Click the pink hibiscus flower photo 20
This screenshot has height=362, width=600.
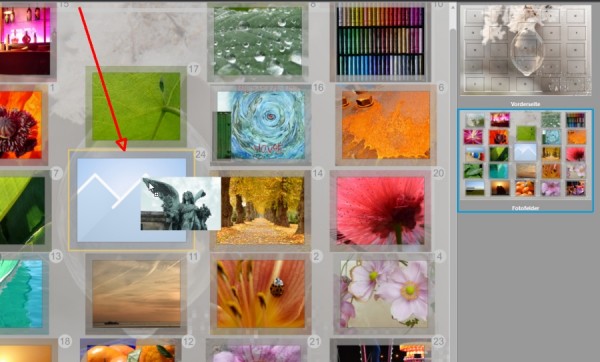point(381,210)
